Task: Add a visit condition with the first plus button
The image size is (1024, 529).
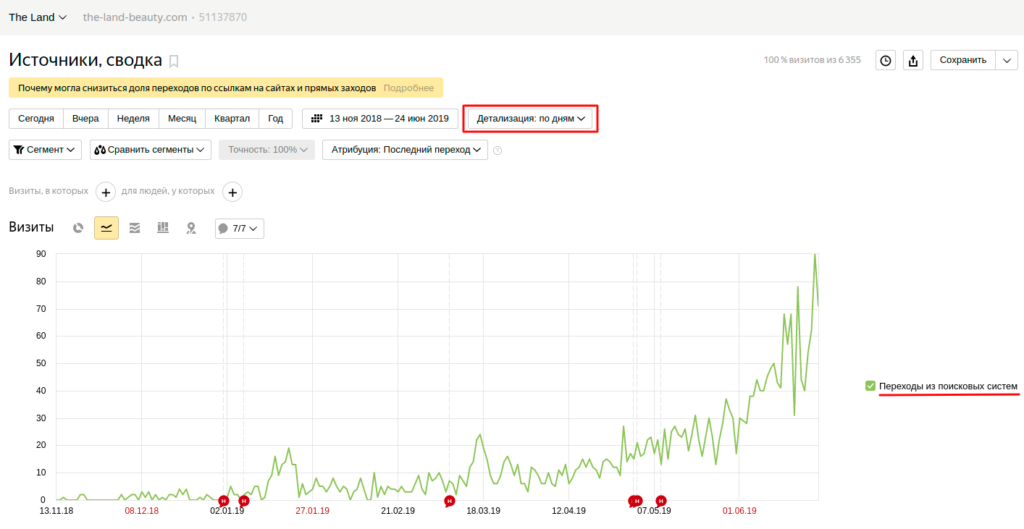Action: coord(106,191)
